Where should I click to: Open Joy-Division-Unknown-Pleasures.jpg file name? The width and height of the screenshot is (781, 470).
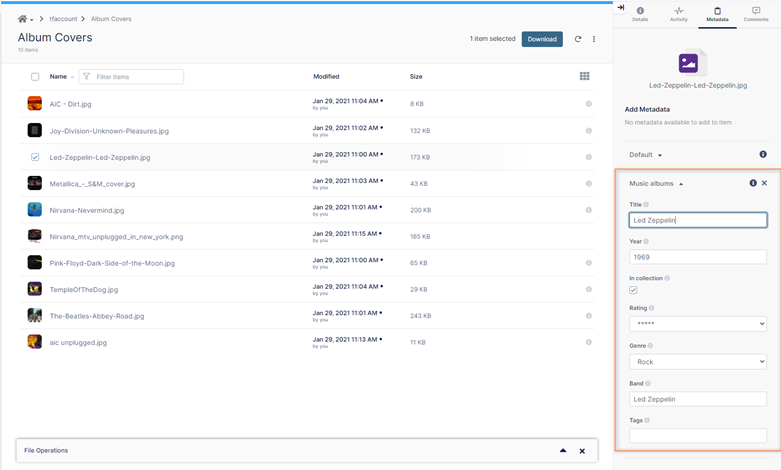[109, 131]
